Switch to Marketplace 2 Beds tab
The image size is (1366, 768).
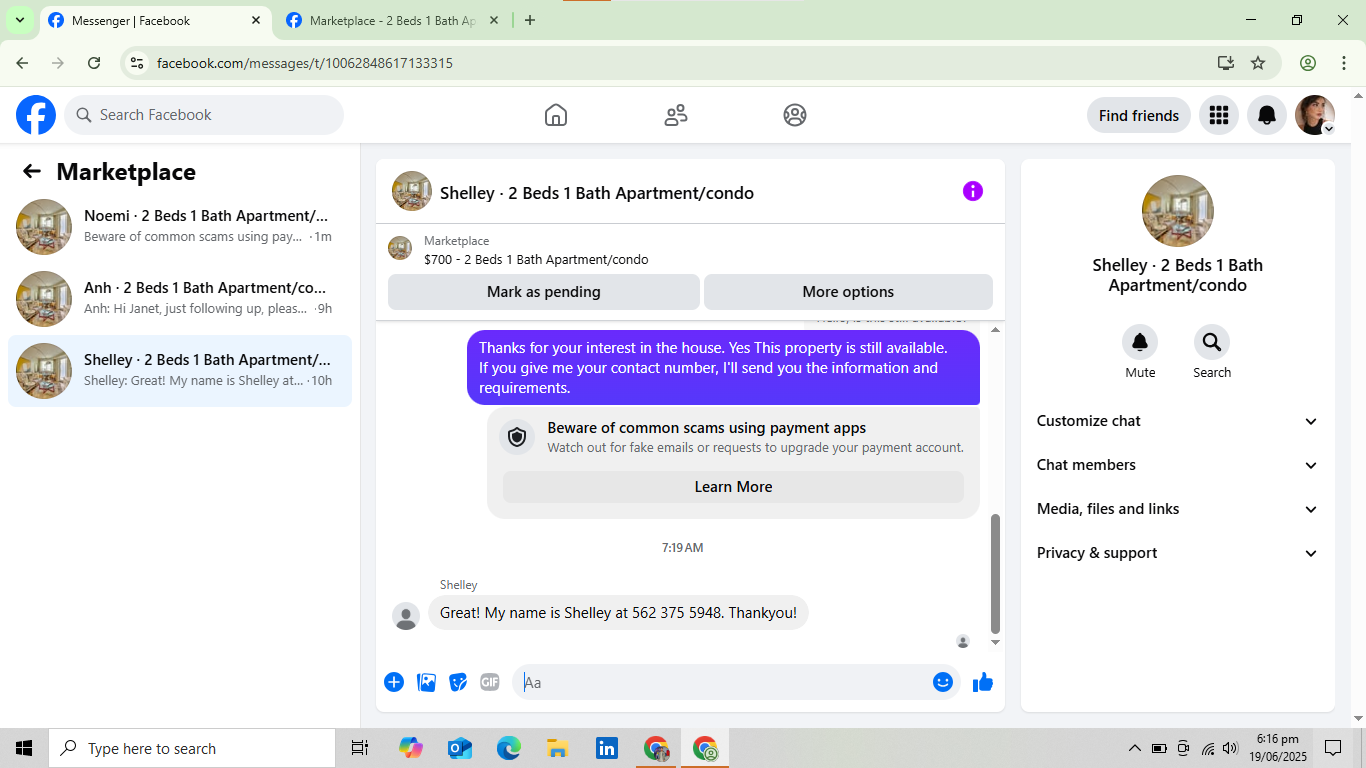pyautogui.click(x=392, y=20)
